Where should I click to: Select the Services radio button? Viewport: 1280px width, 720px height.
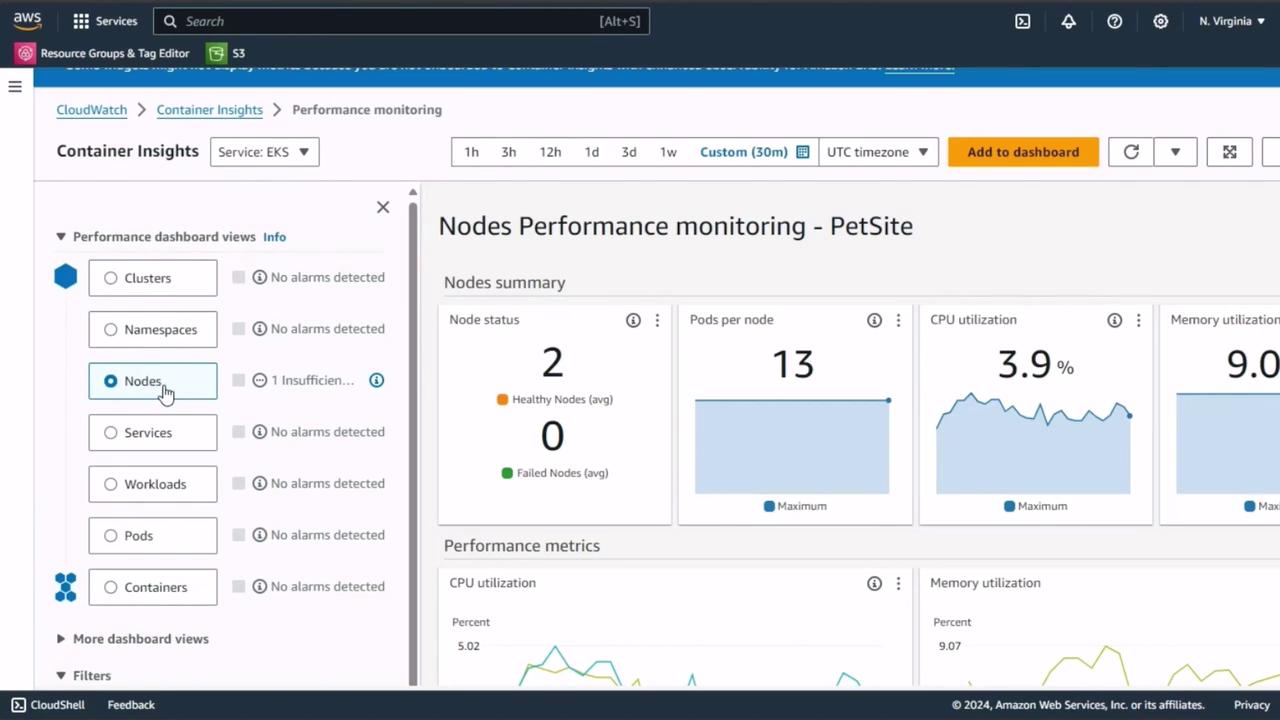coord(110,432)
